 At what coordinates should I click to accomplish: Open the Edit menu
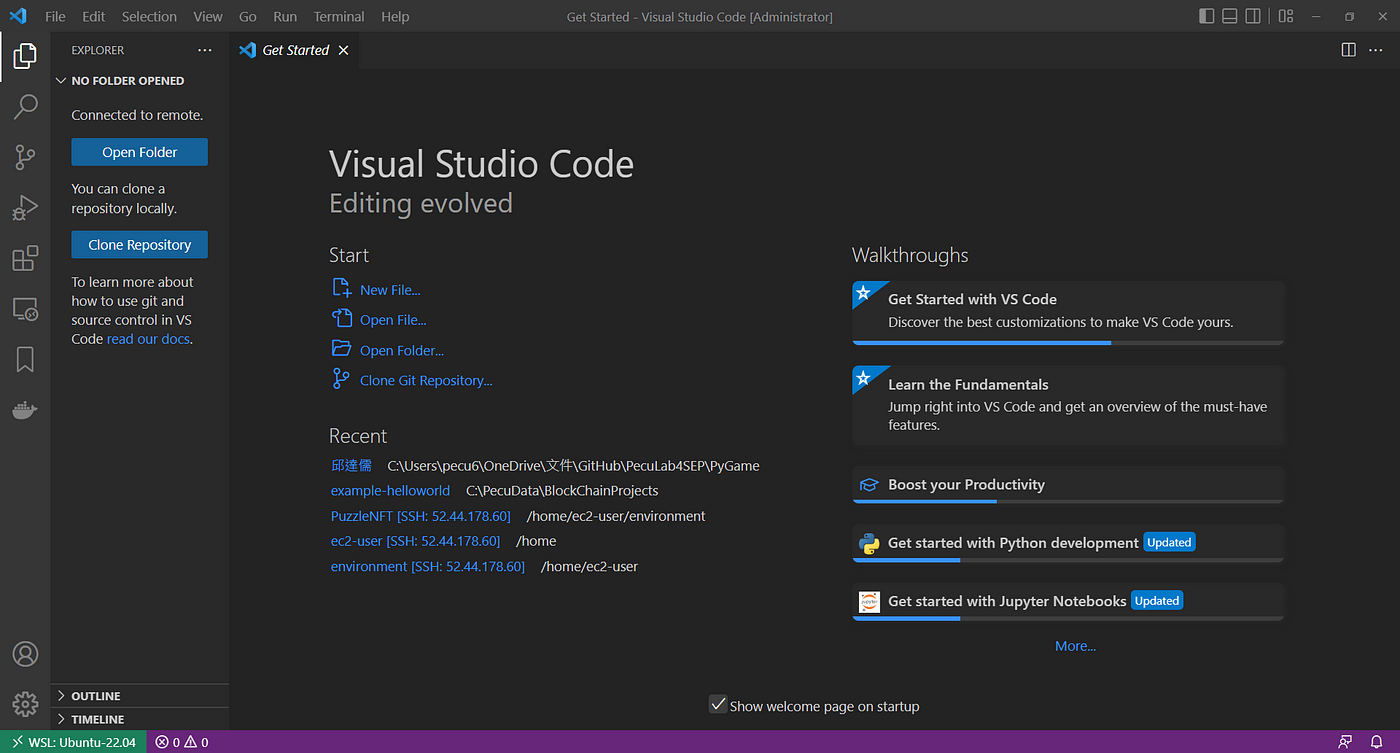[94, 17]
